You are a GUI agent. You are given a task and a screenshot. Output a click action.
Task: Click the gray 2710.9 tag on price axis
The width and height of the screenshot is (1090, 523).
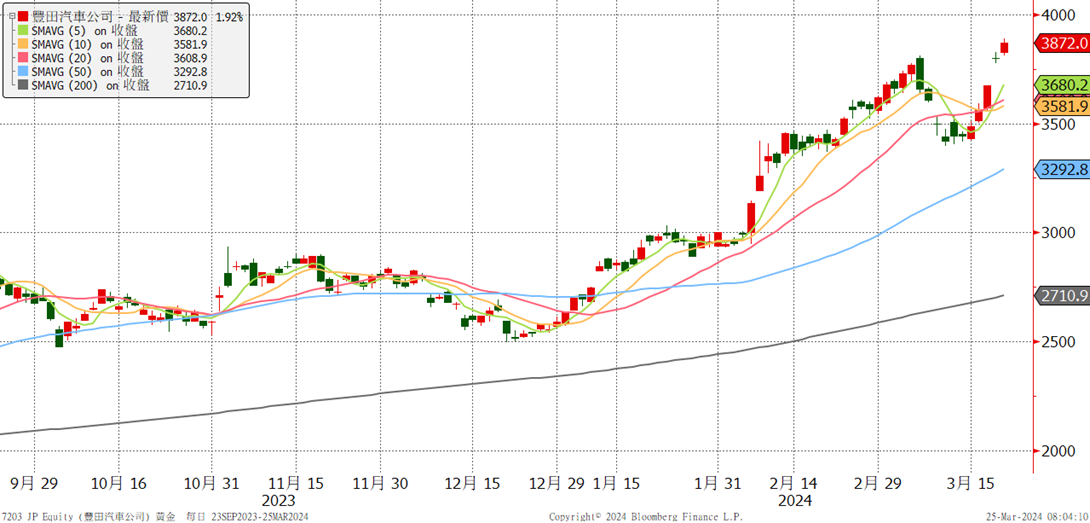[x=1064, y=296]
